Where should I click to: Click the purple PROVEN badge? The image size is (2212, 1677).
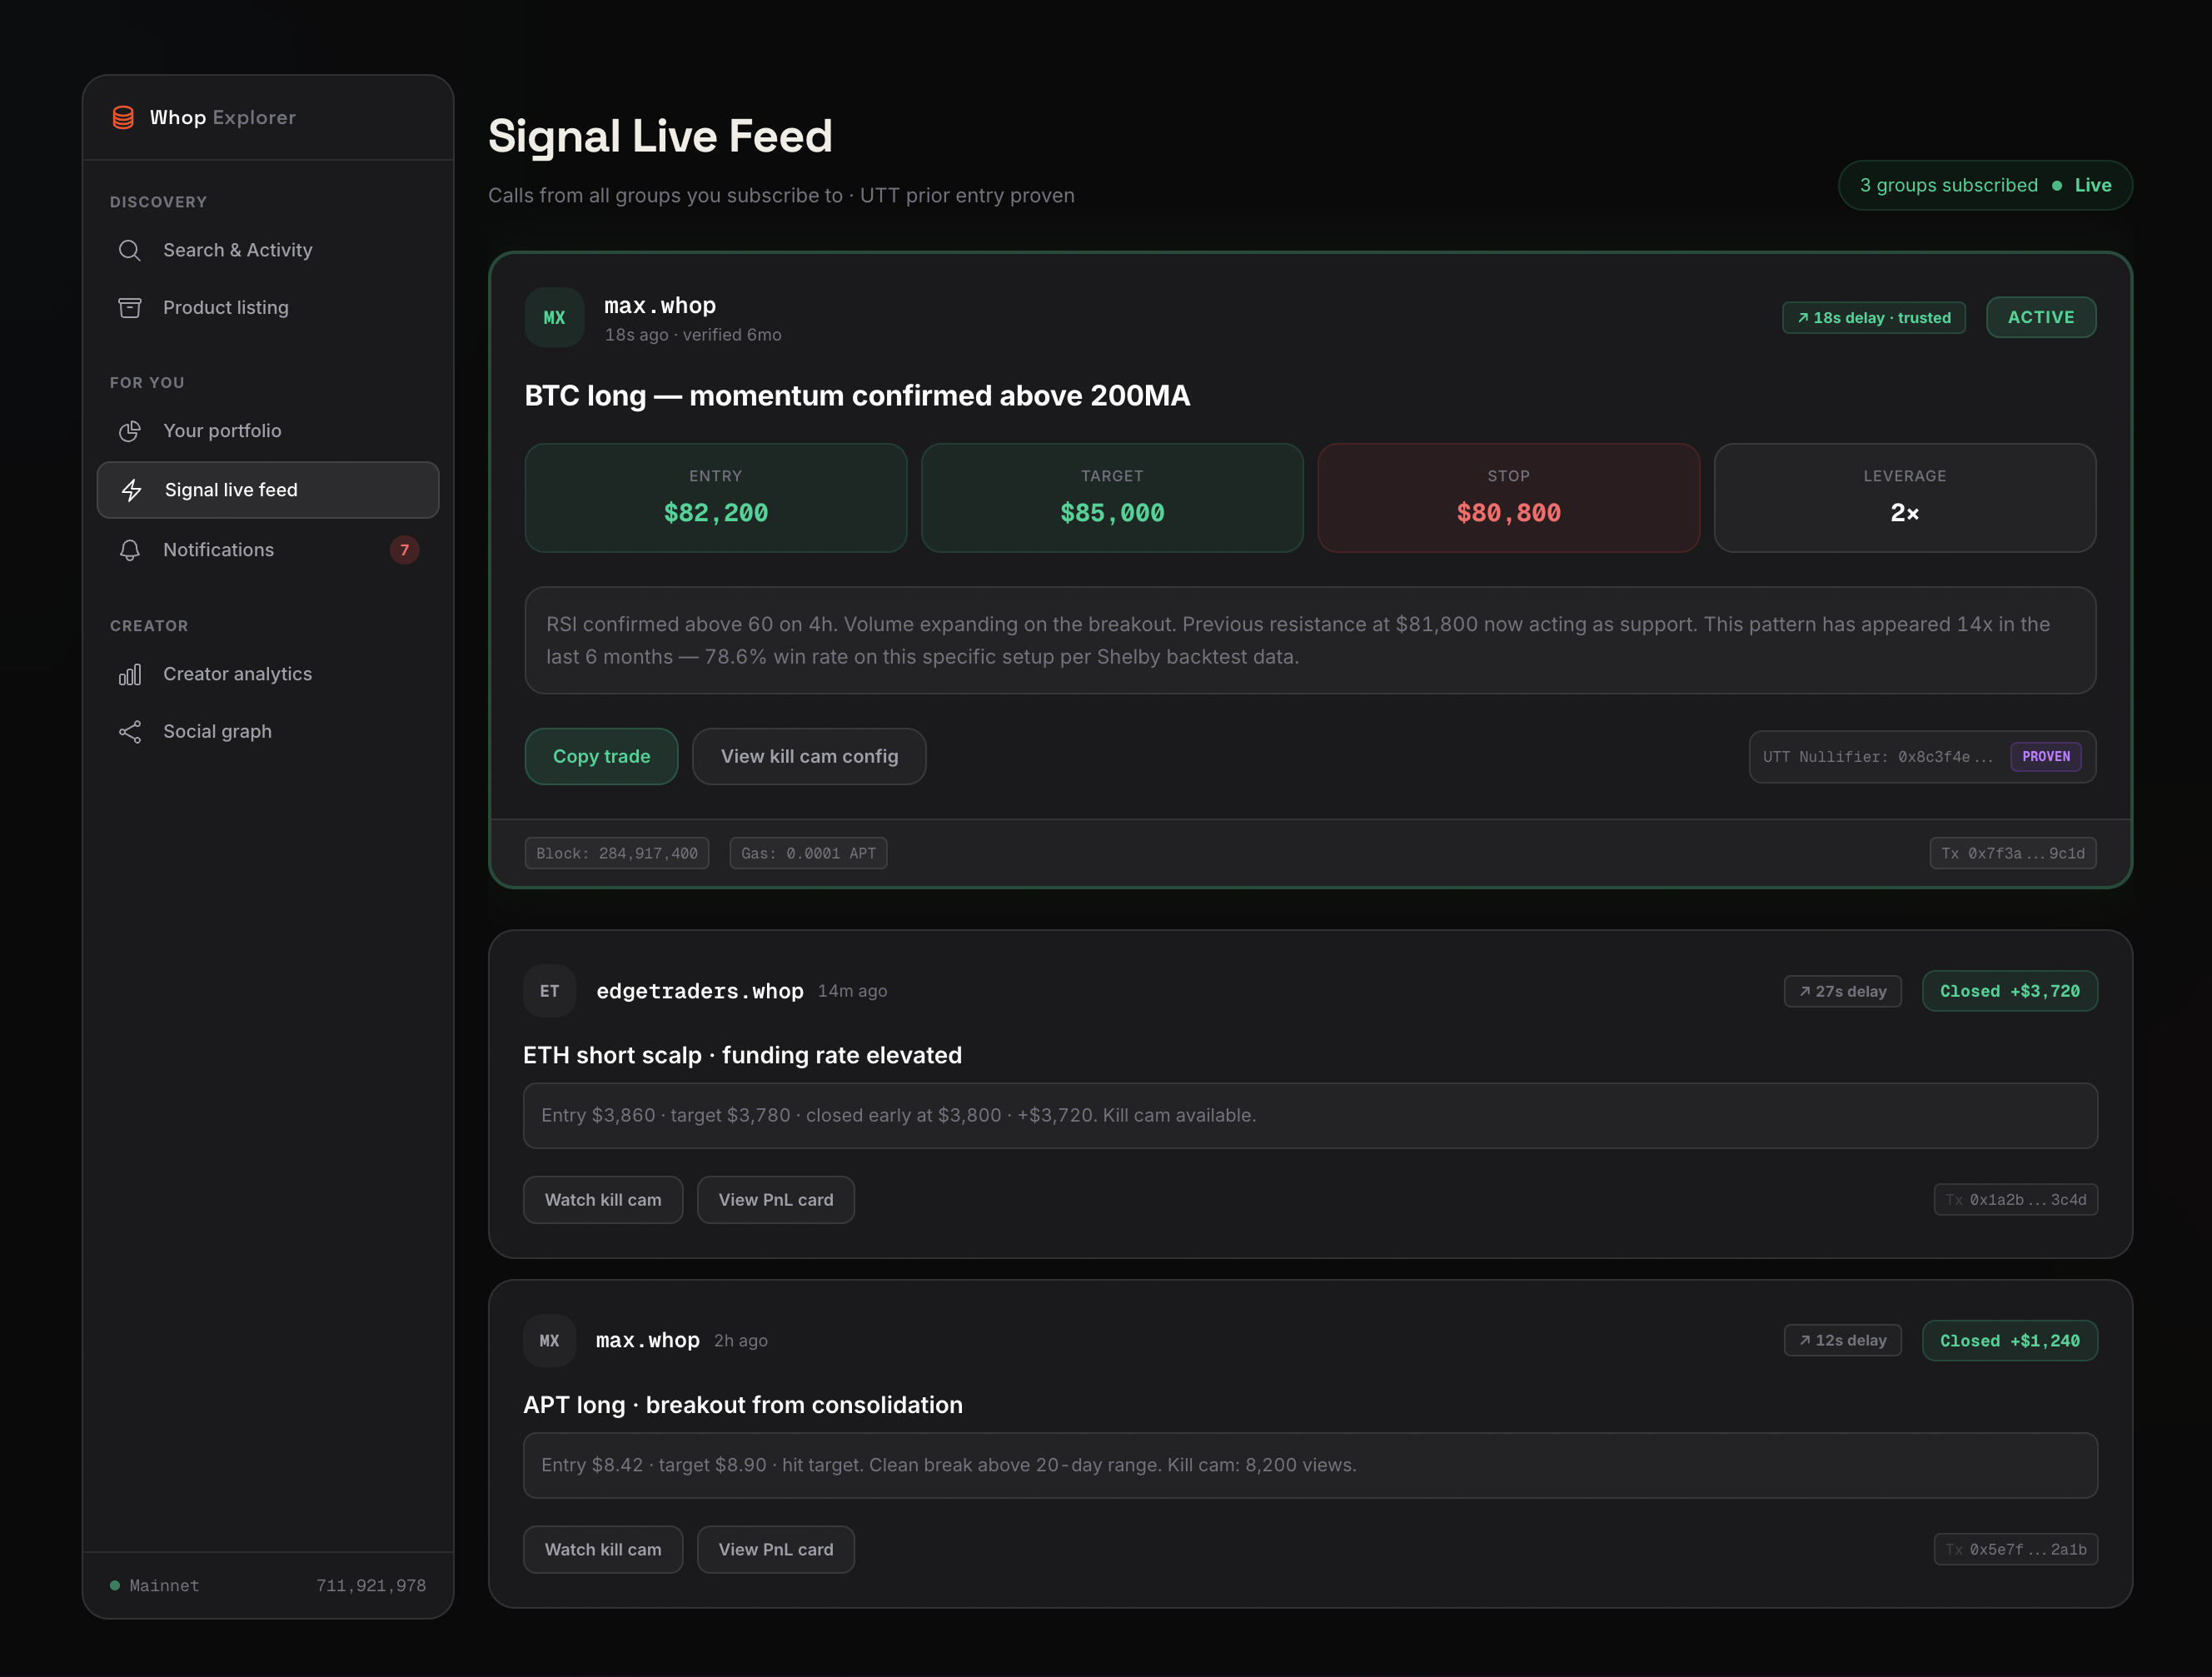(2046, 756)
